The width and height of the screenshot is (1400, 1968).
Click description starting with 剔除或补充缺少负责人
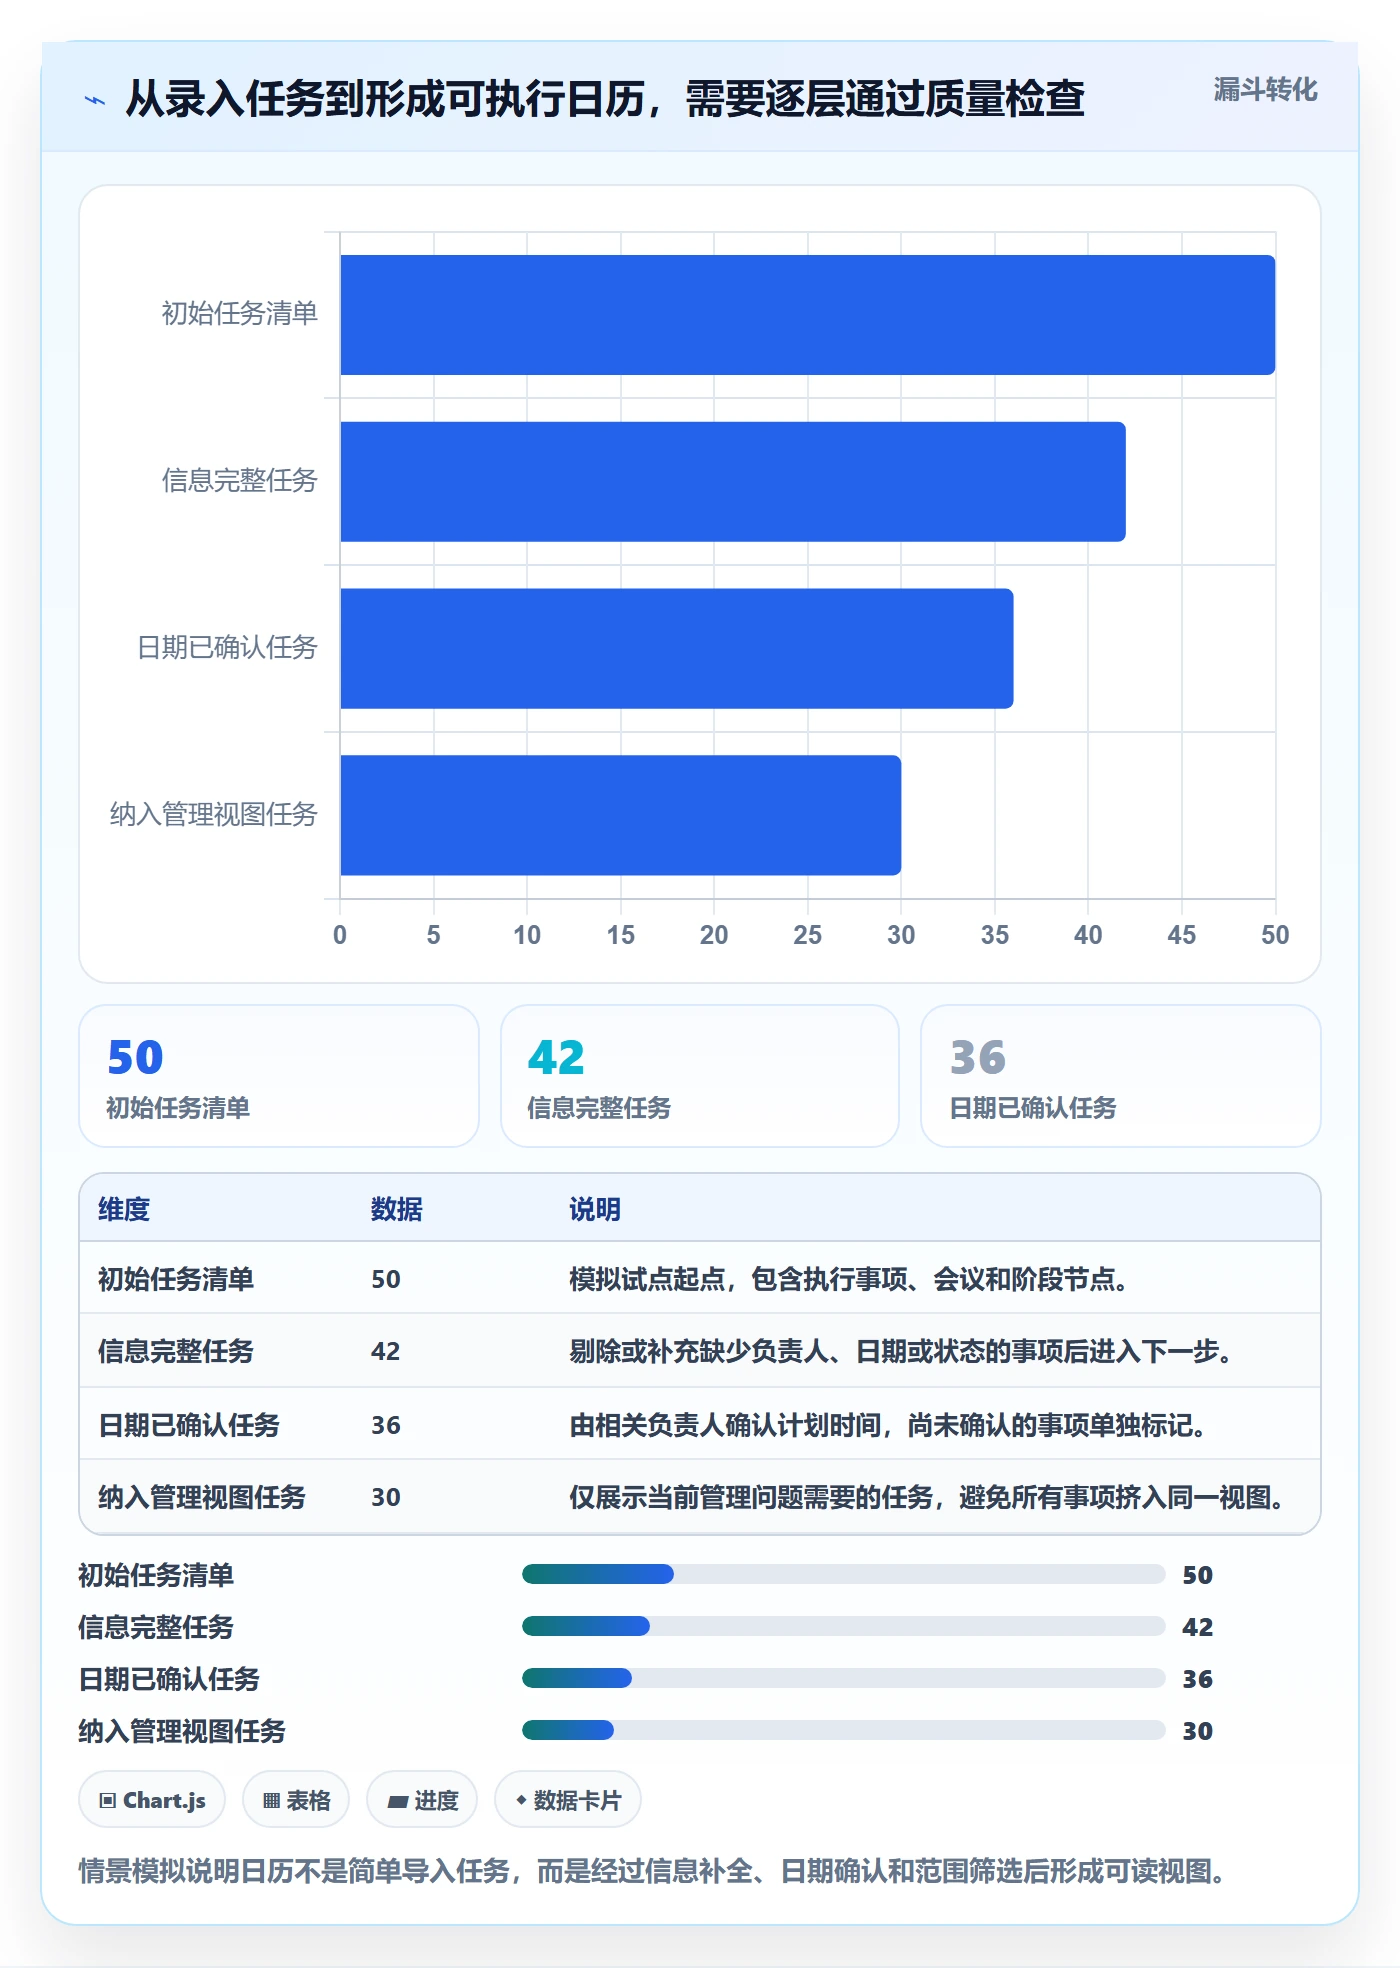click(x=901, y=1351)
